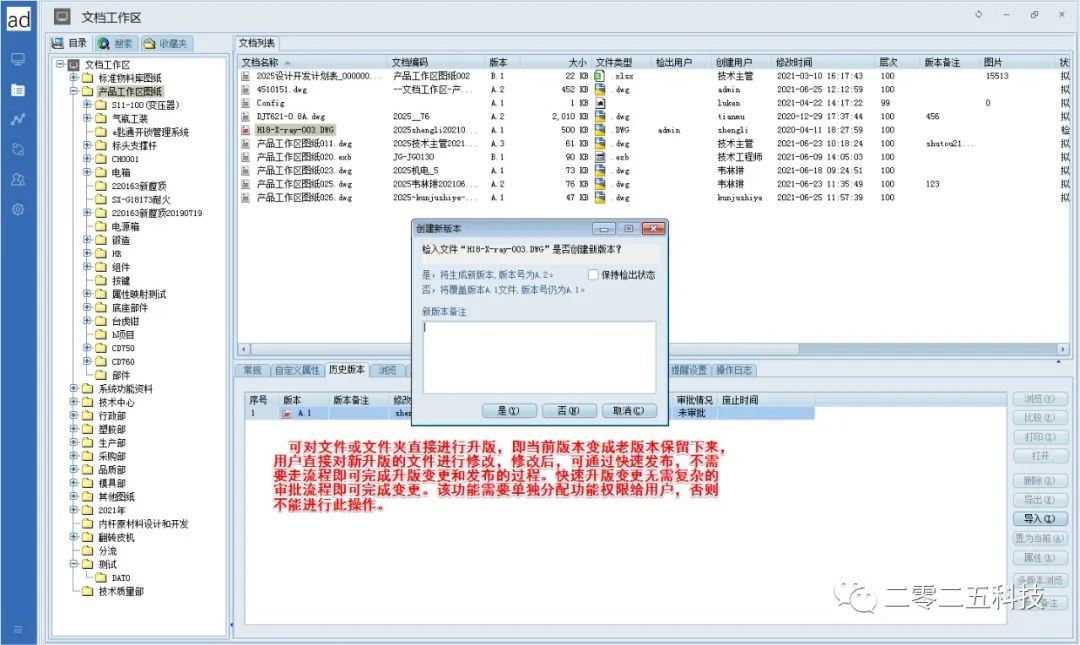Switch to the 搜索 tab
This screenshot has width=1080, height=645.
115,43
